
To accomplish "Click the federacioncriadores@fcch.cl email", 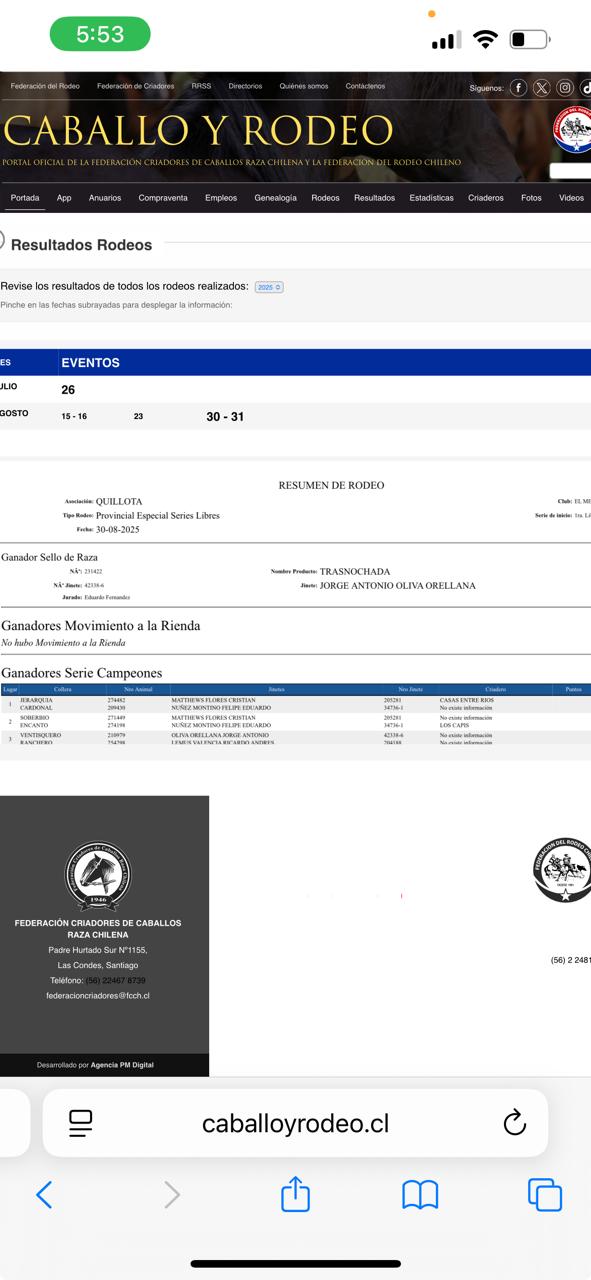I will point(97,995).
